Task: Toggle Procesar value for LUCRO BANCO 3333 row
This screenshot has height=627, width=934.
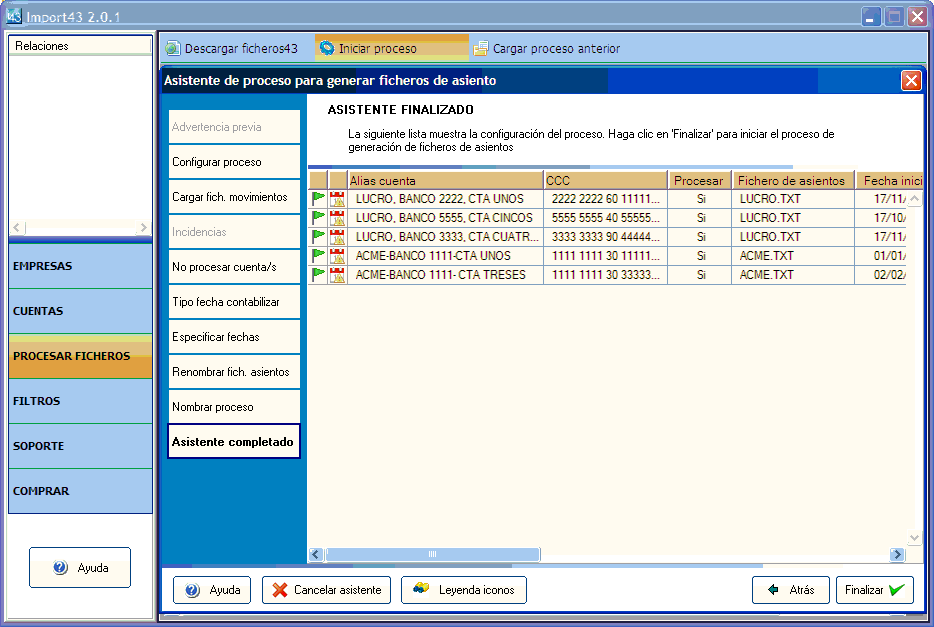Action: click(700, 237)
